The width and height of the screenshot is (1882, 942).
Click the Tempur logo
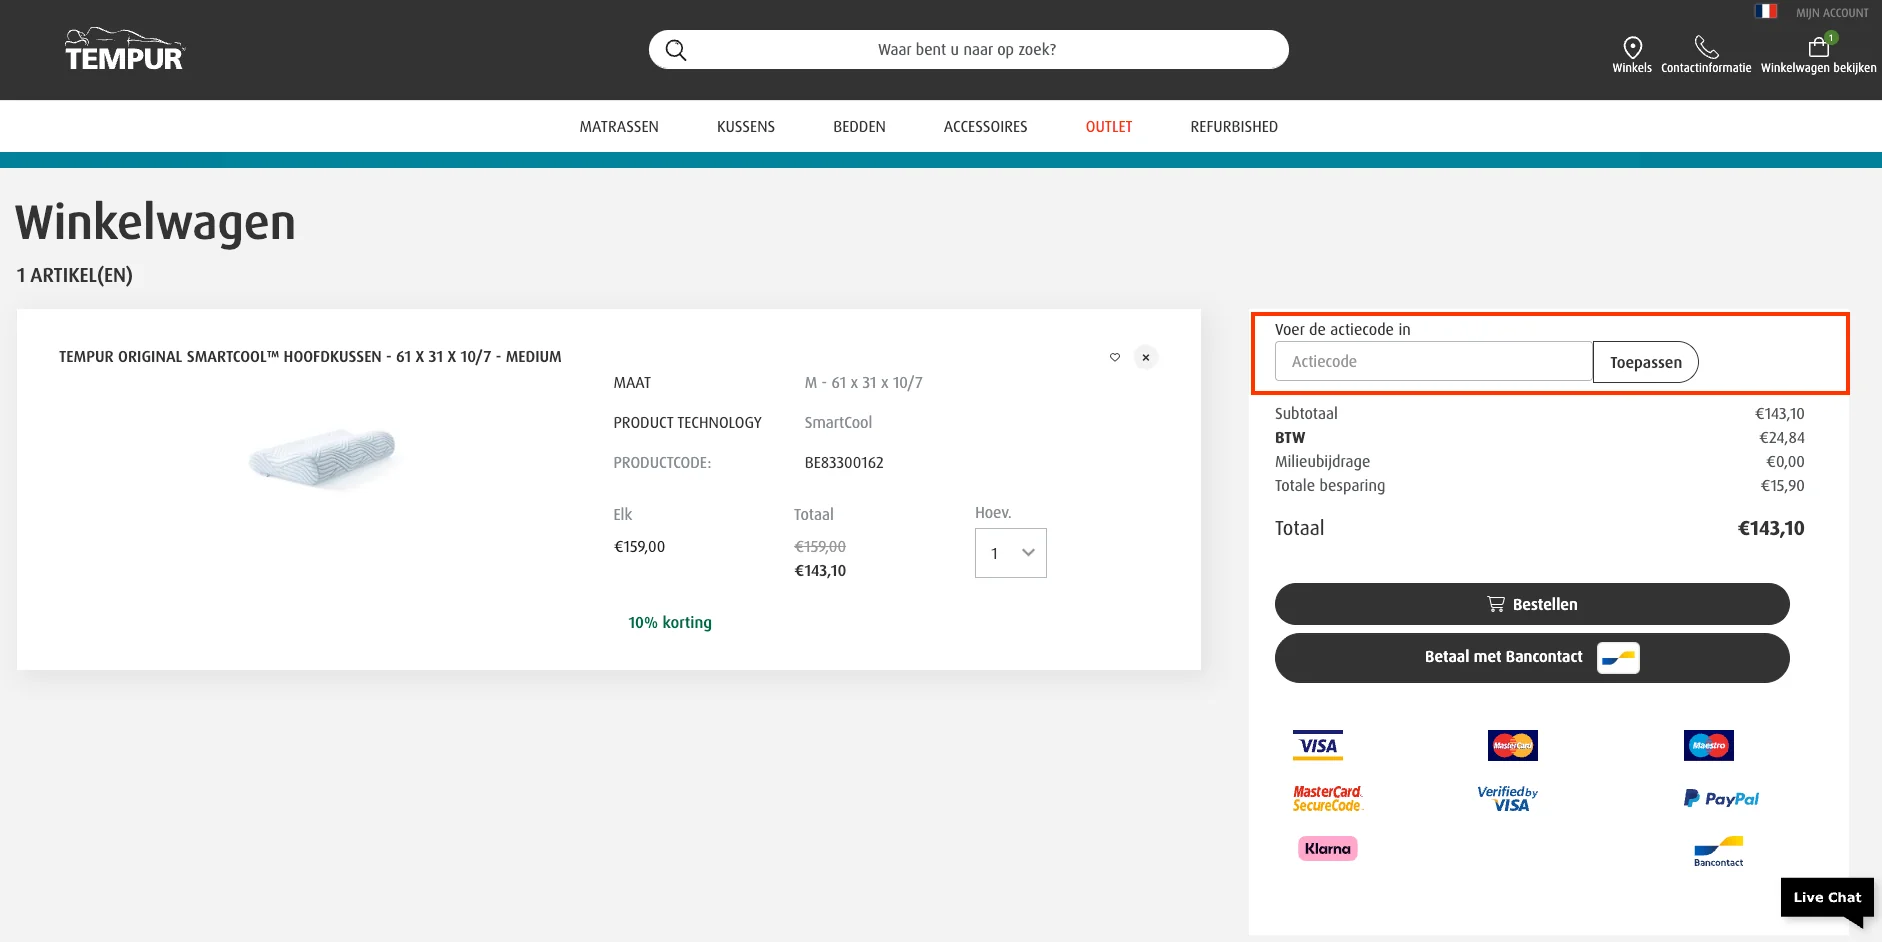click(125, 50)
